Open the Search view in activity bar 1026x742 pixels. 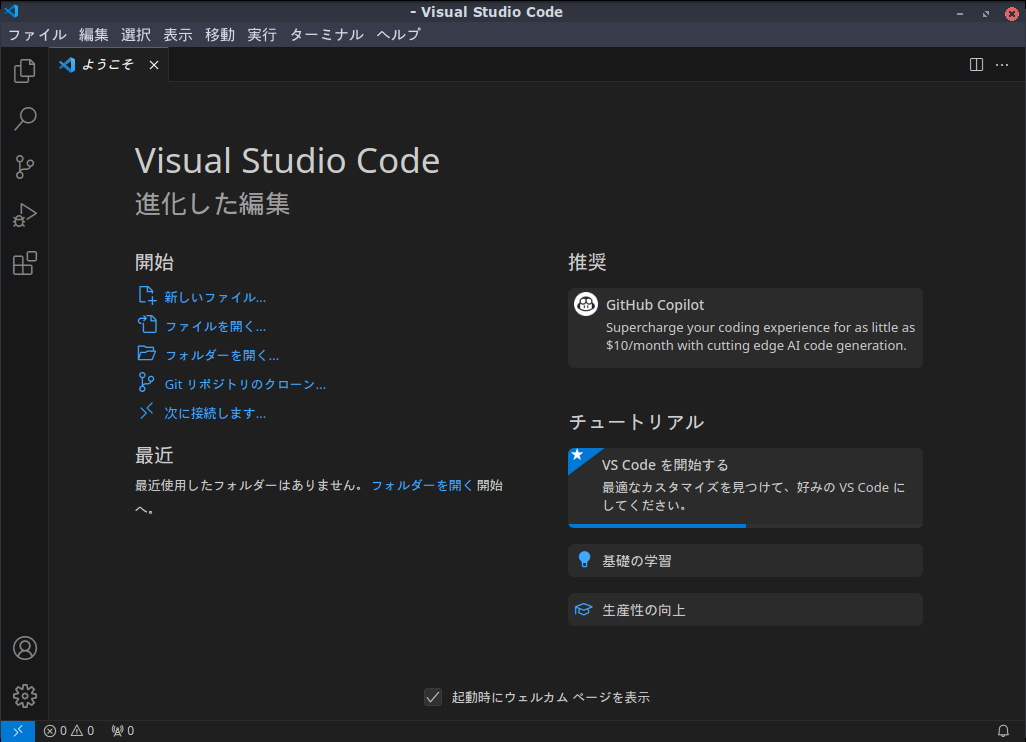click(24, 118)
